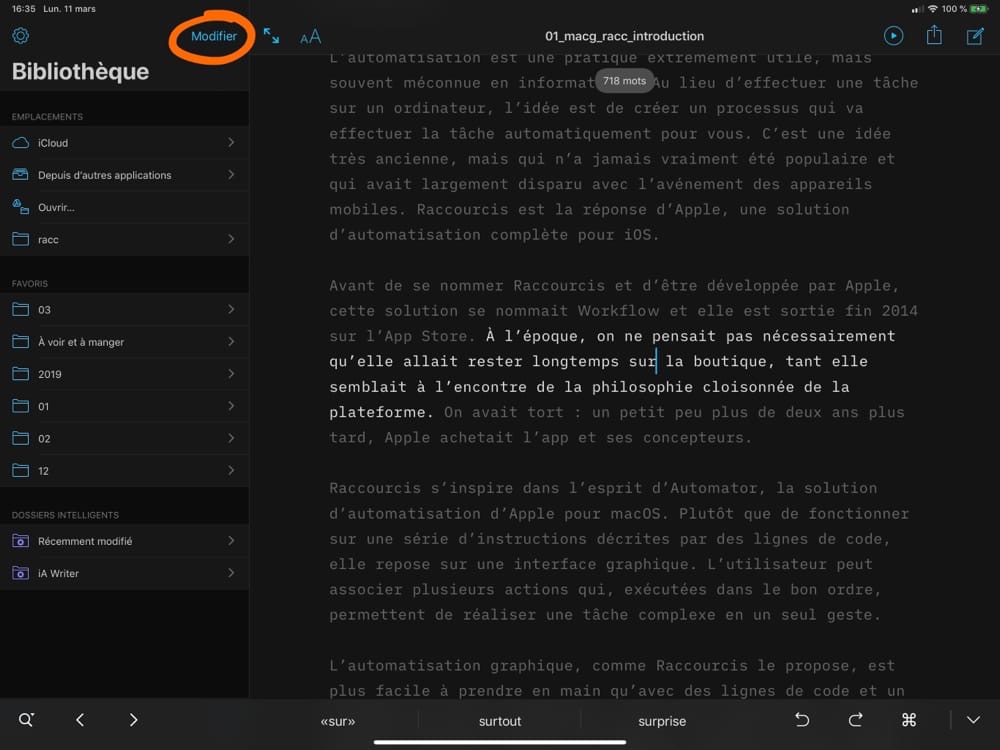
Task: Move cursor left with back arrow
Action: pos(80,720)
